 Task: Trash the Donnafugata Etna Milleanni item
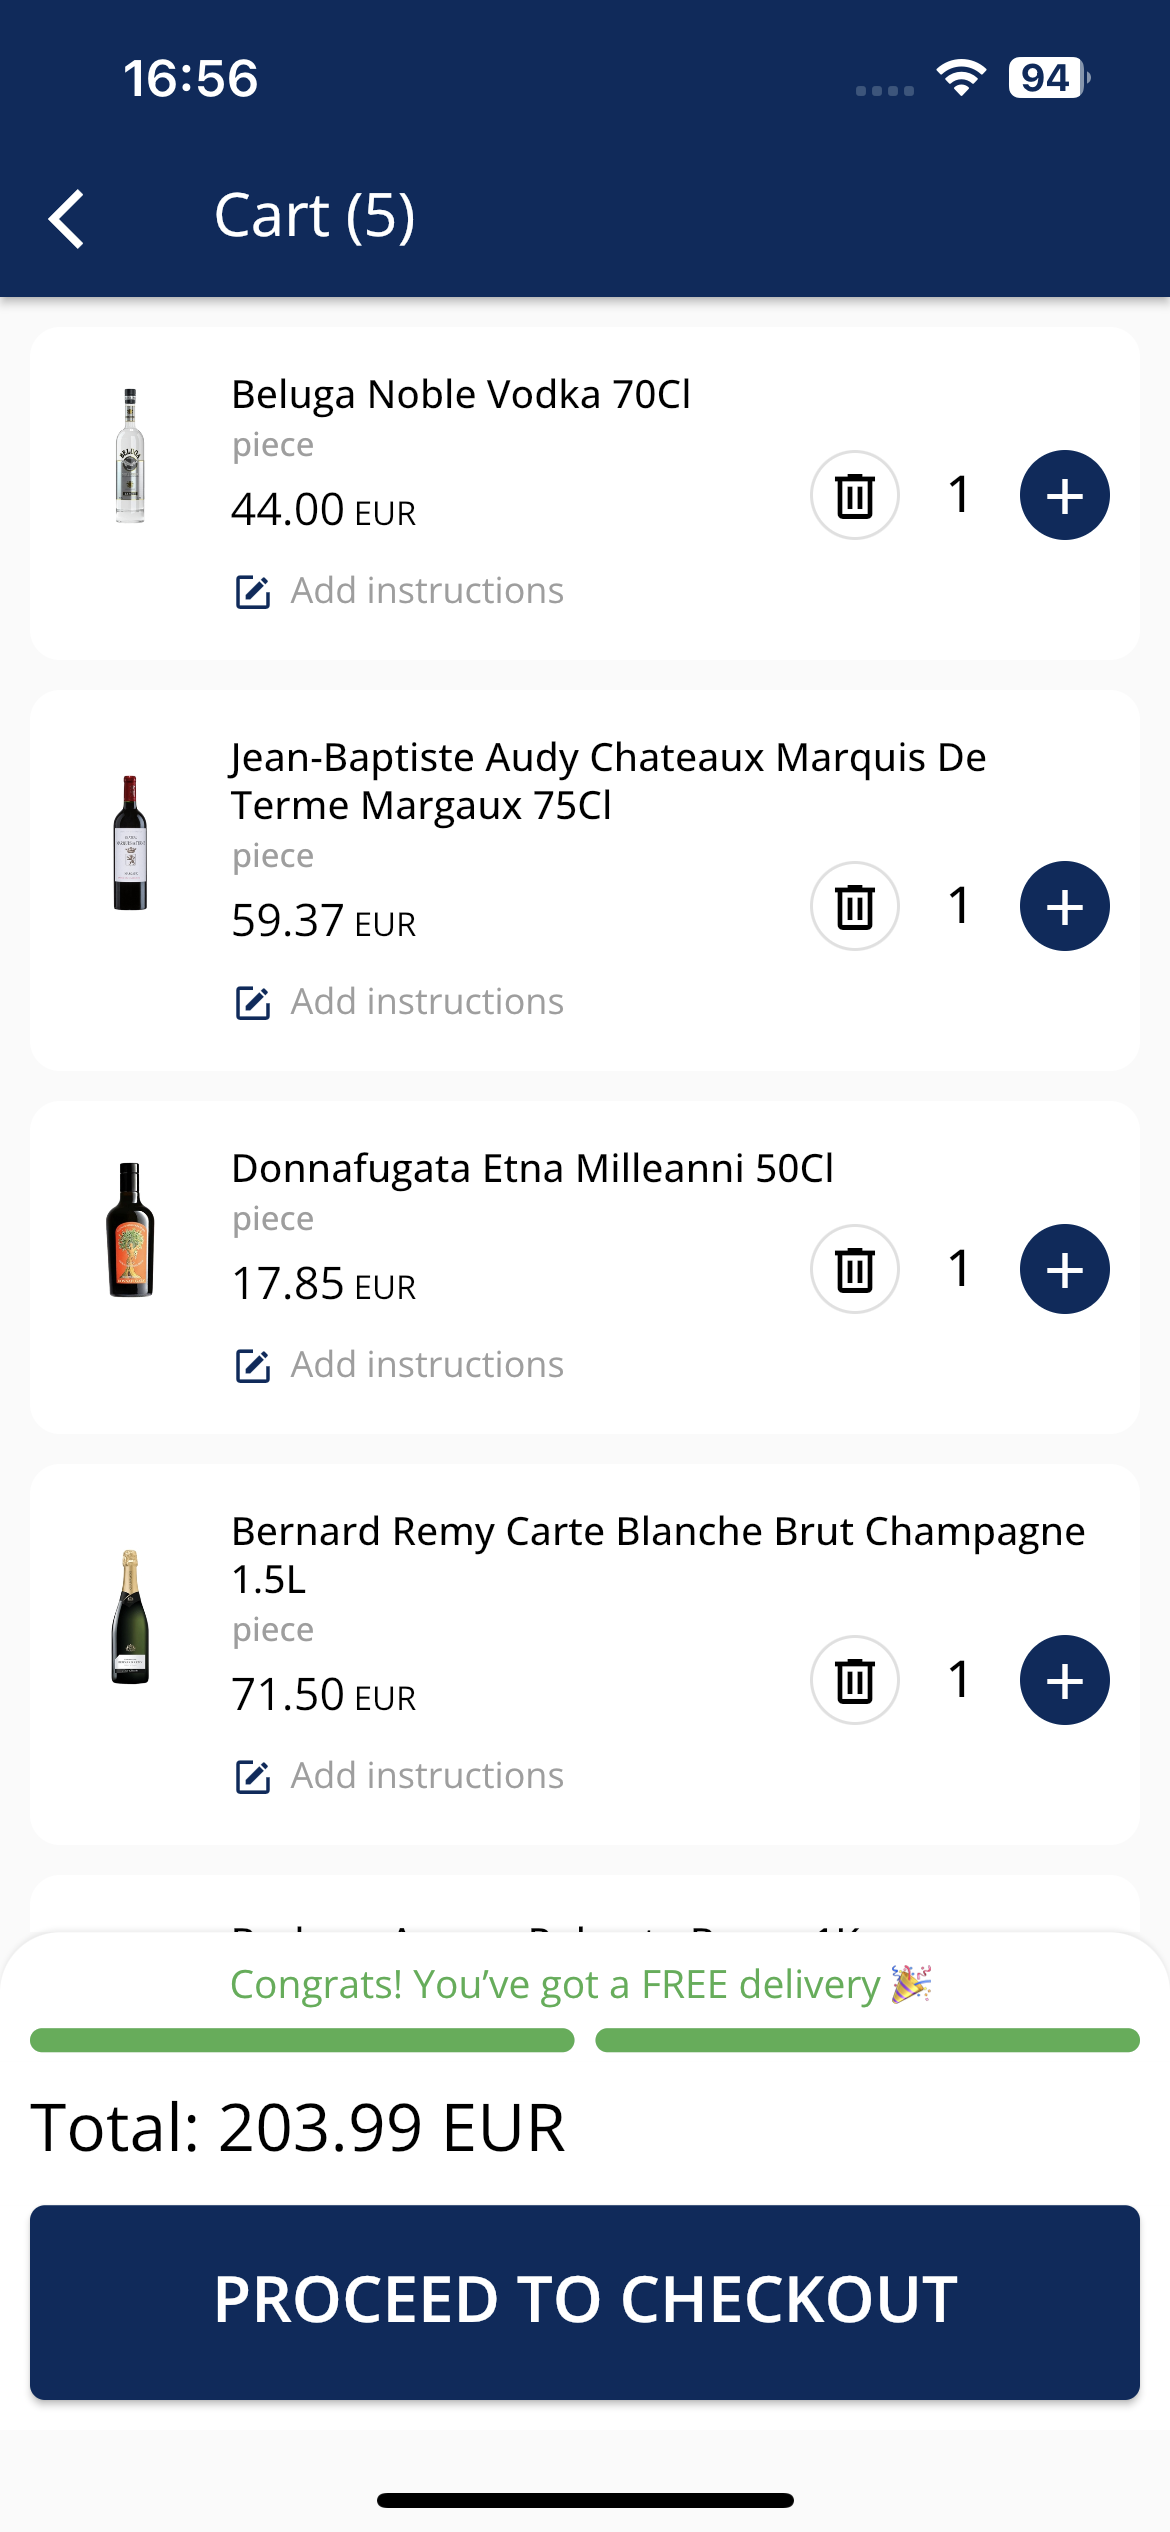coord(855,1269)
